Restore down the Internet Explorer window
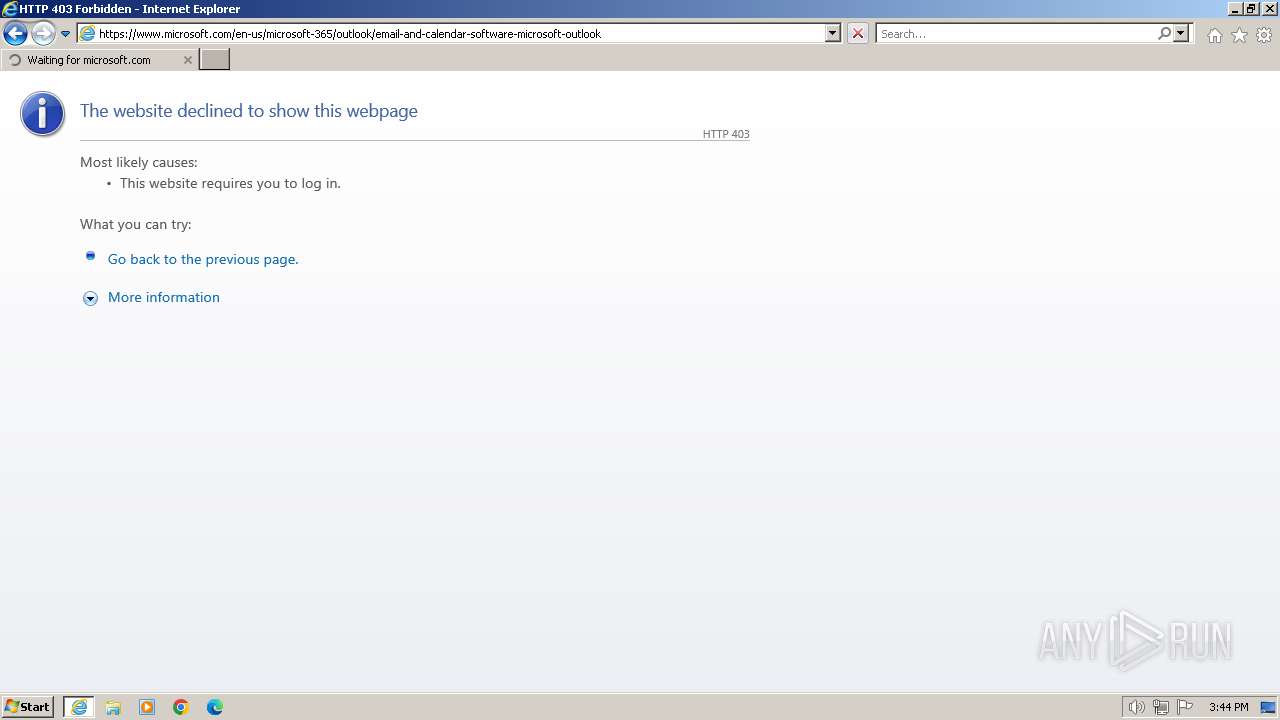Viewport: 1280px width, 720px height. click(1250, 9)
